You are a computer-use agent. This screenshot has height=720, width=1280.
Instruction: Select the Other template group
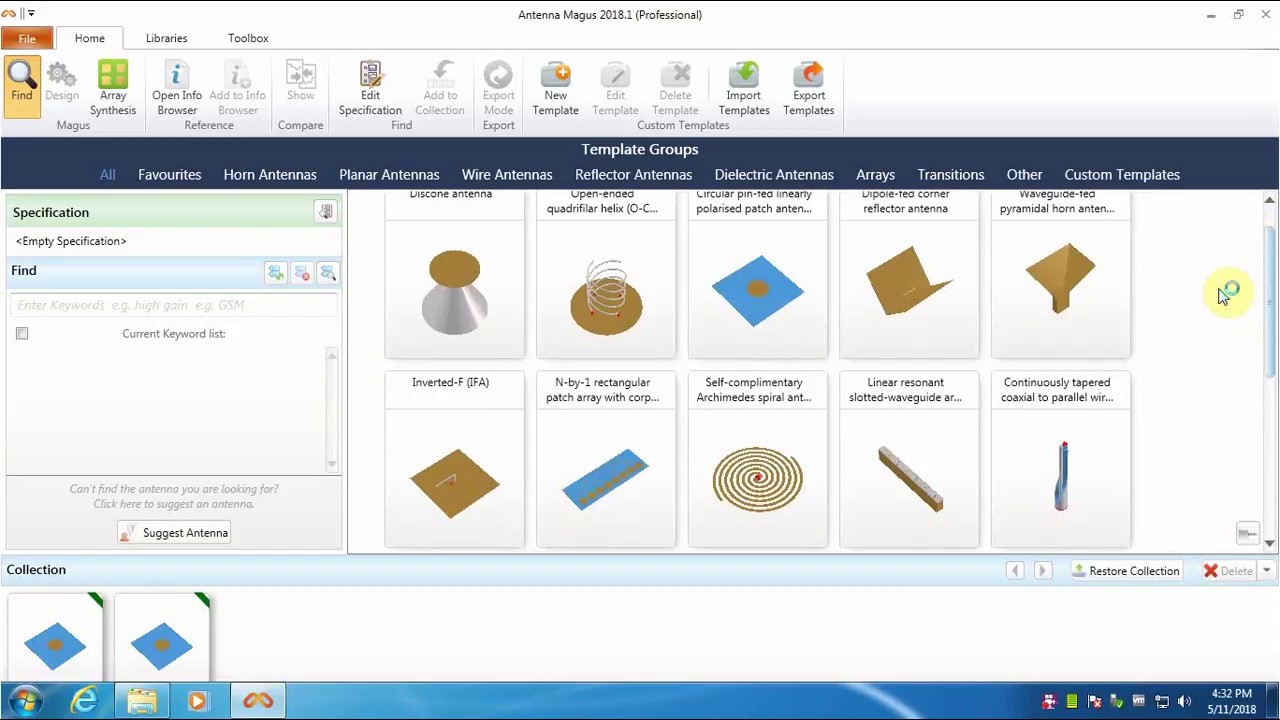[1024, 174]
